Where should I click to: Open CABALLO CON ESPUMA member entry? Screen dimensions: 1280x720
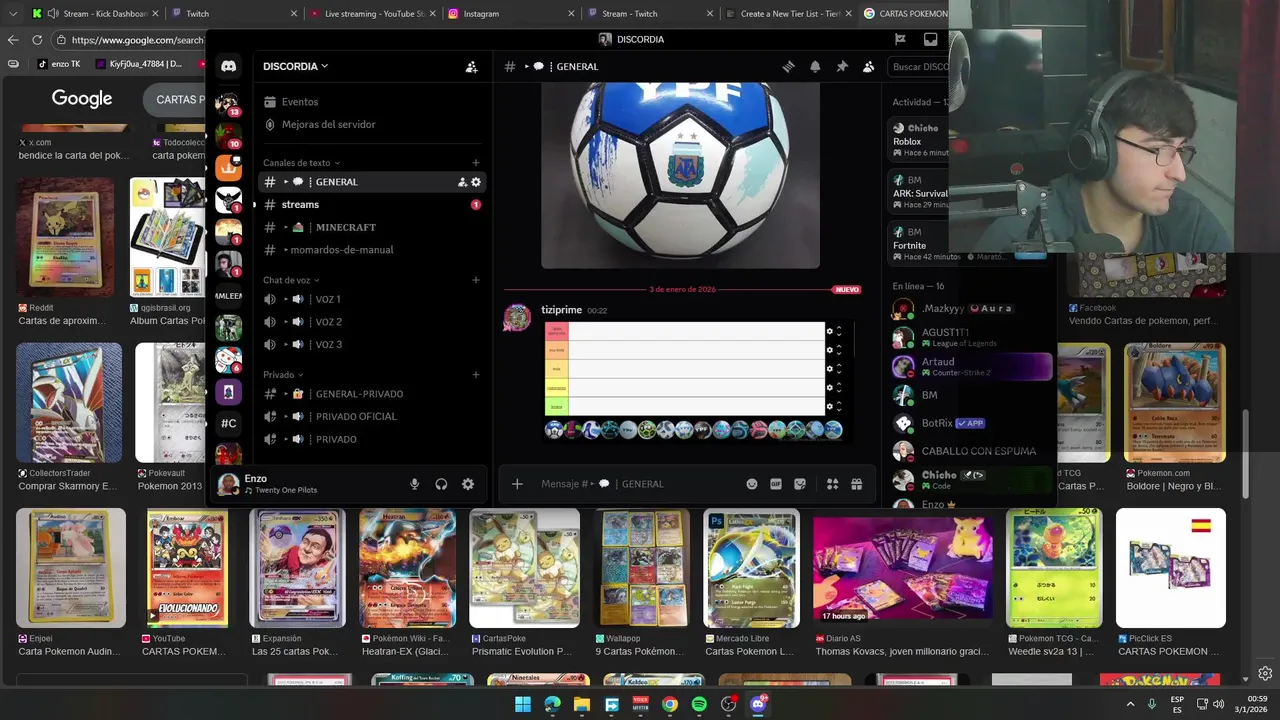coord(971,451)
